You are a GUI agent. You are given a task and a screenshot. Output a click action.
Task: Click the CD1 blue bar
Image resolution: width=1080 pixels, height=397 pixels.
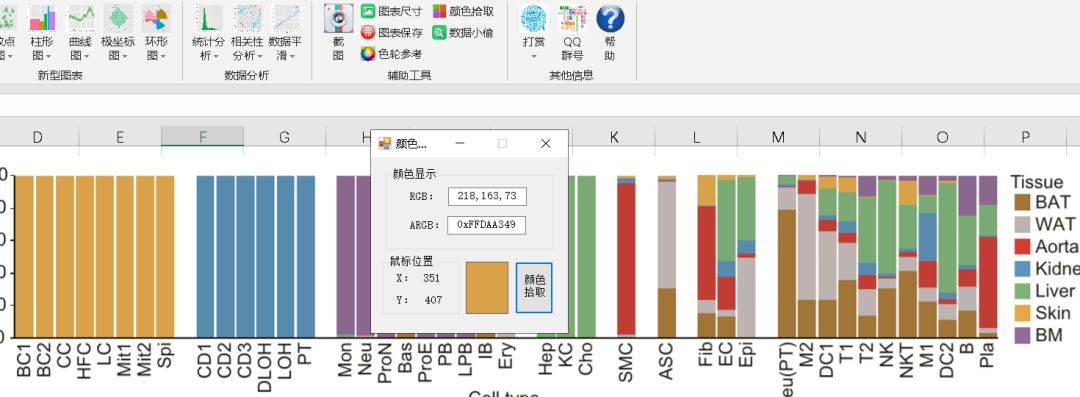pos(205,256)
